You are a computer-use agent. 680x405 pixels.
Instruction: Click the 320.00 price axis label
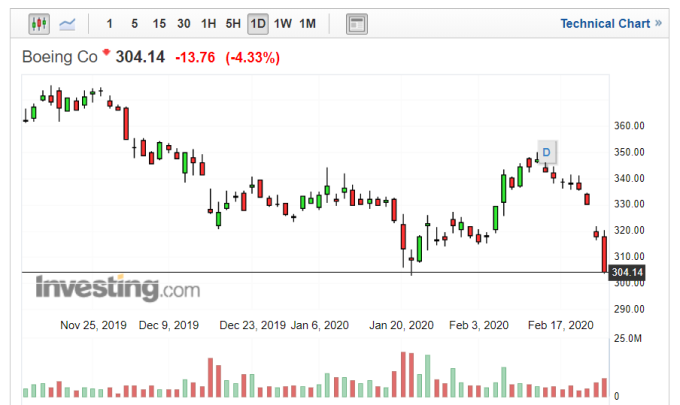click(629, 230)
